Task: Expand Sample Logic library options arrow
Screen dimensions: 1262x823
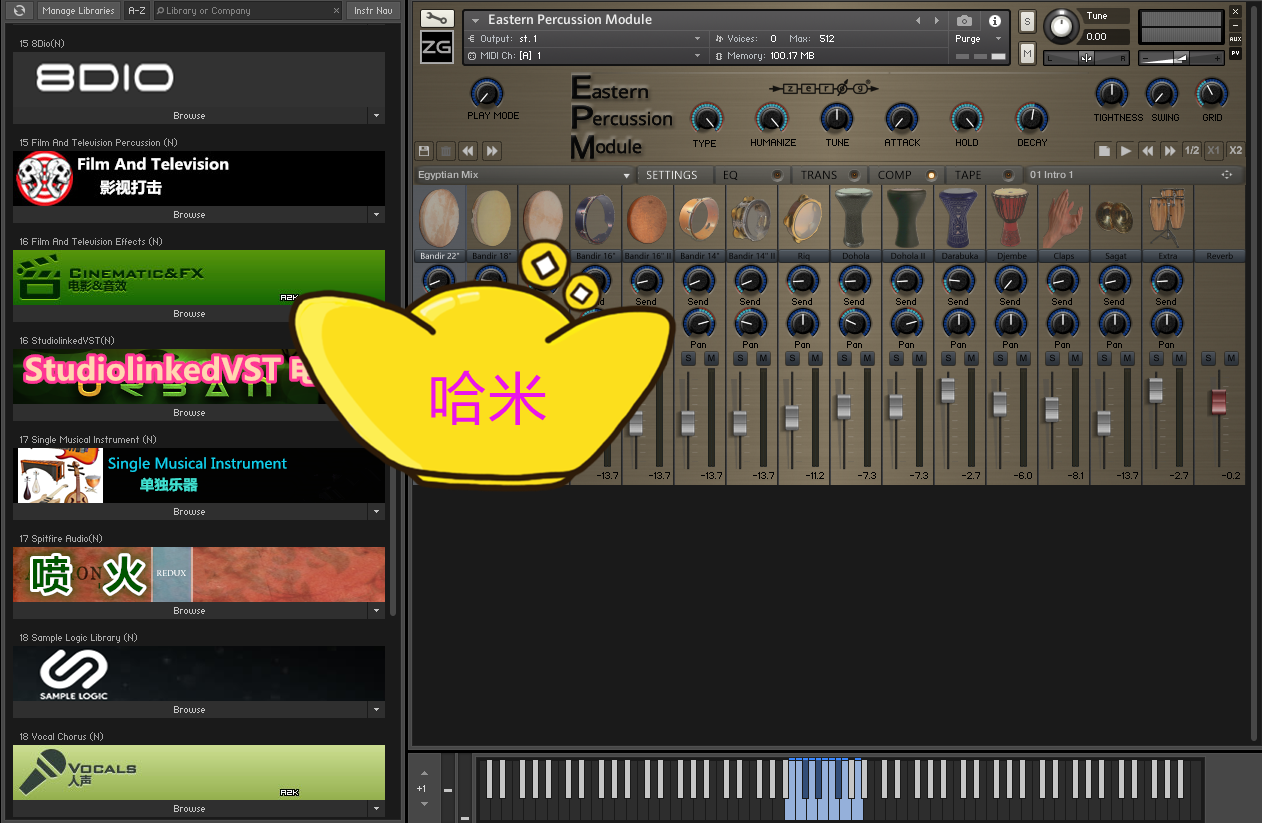Action: pos(377,710)
